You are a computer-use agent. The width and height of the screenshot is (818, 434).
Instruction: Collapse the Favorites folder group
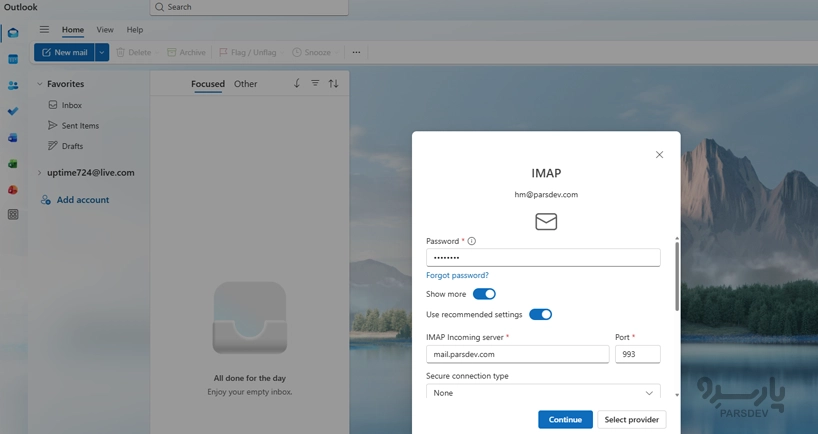40,84
